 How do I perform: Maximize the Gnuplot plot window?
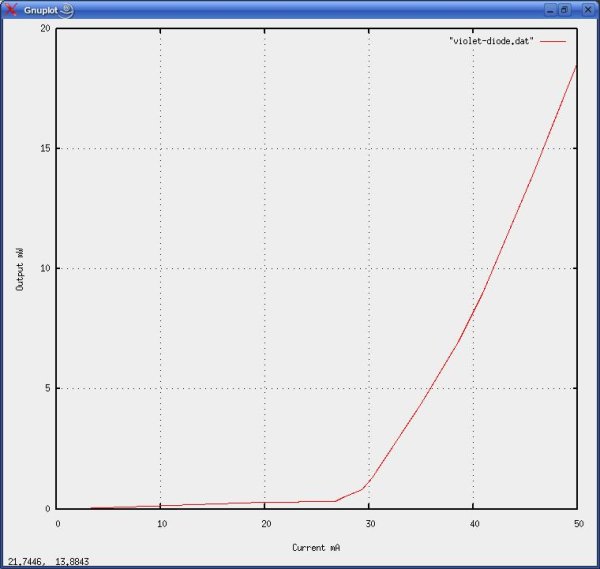pyautogui.click(x=565, y=9)
